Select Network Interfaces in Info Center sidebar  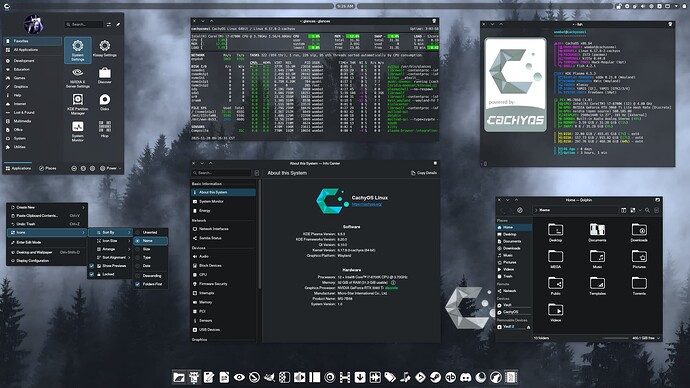(224, 229)
